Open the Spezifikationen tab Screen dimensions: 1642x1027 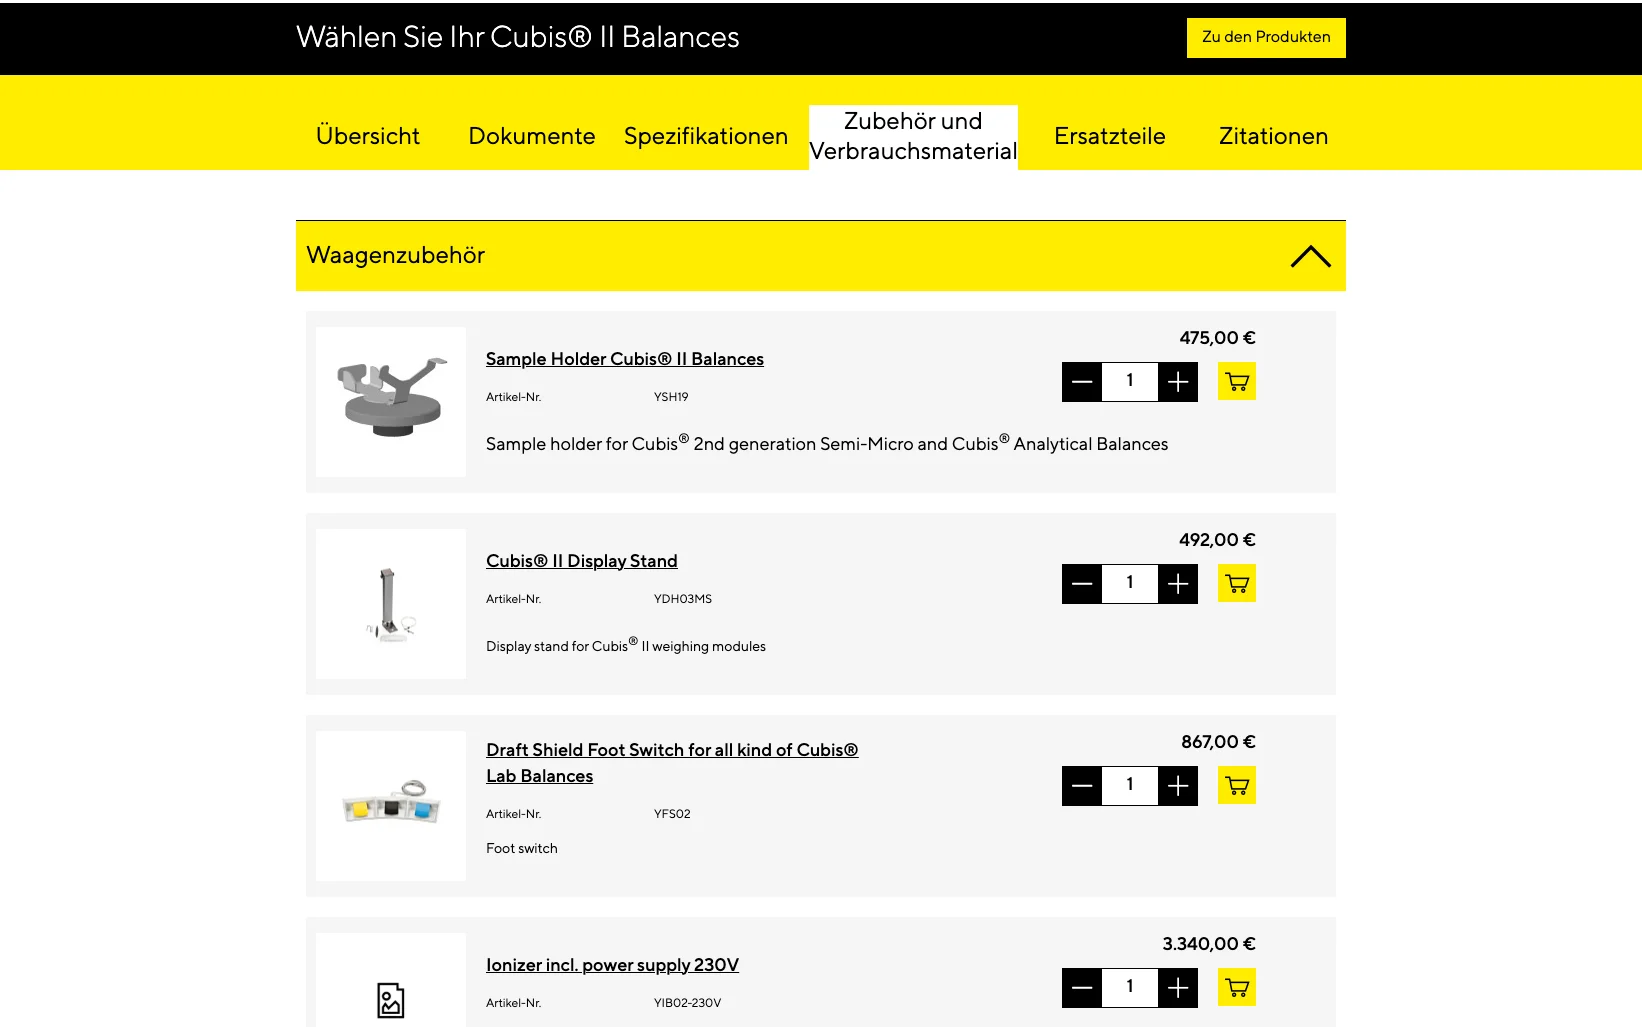click(706, 136)
